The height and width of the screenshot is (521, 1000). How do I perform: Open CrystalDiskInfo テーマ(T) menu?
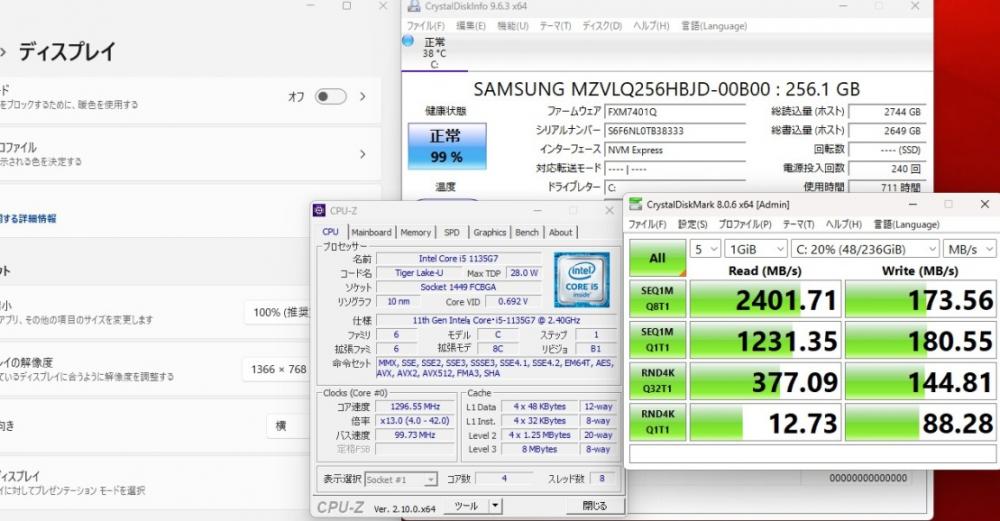pos(555,26)
